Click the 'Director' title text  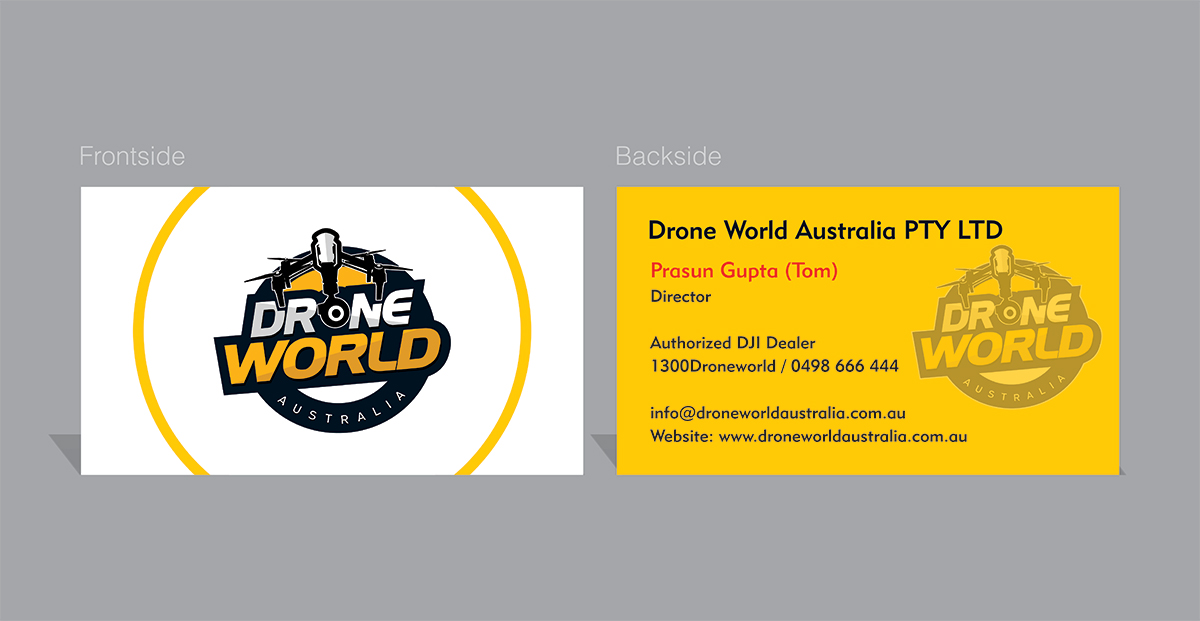point(680,297)
